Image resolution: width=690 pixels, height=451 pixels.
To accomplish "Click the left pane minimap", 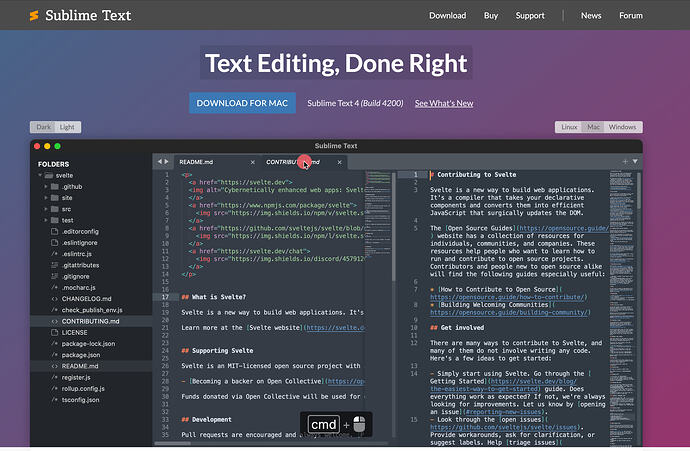I will [378, 216].
